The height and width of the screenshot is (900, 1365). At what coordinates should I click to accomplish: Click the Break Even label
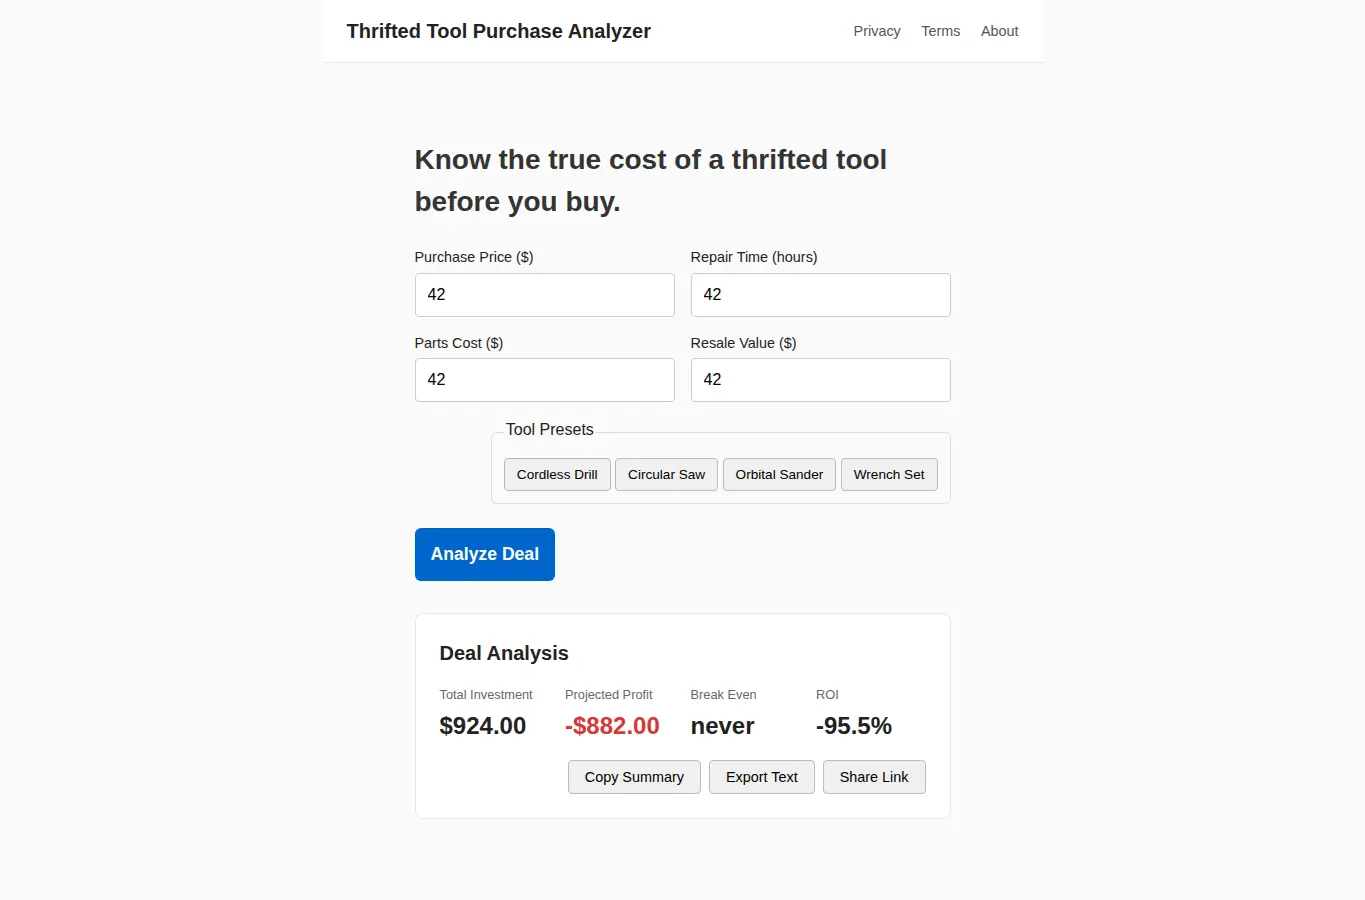tap(723, 695)
